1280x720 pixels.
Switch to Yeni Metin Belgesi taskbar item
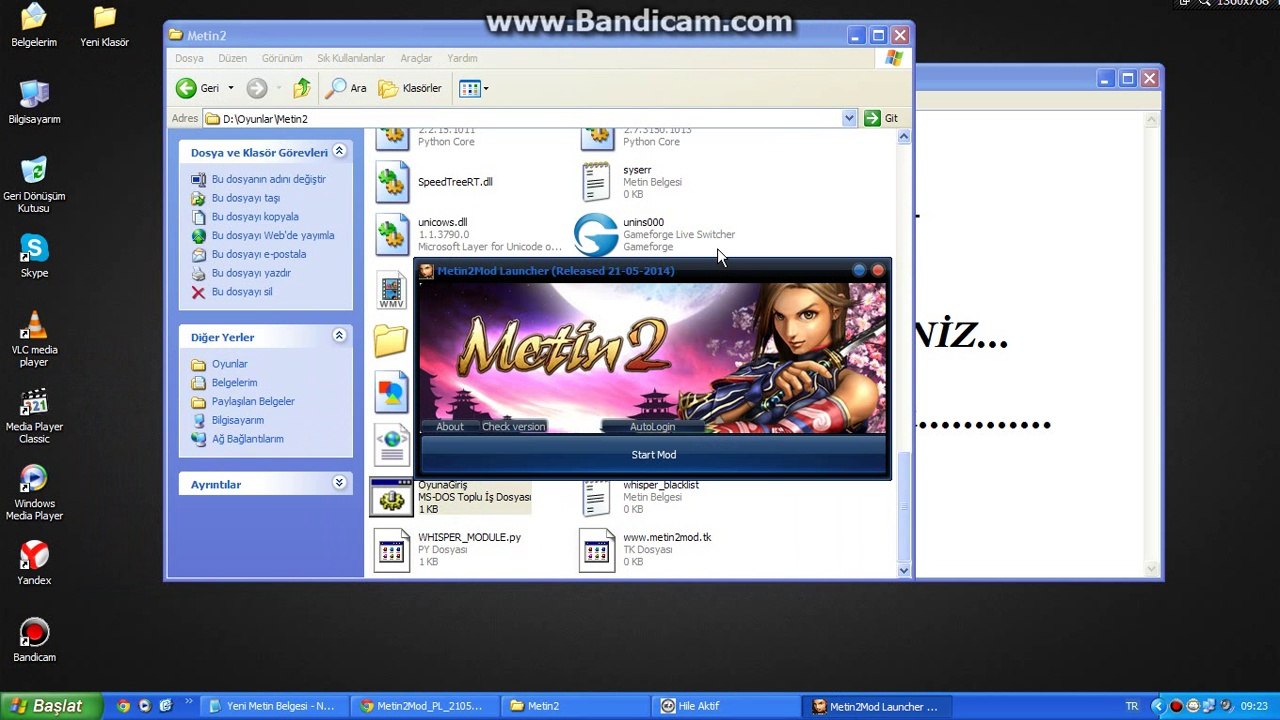click(273, 706)
